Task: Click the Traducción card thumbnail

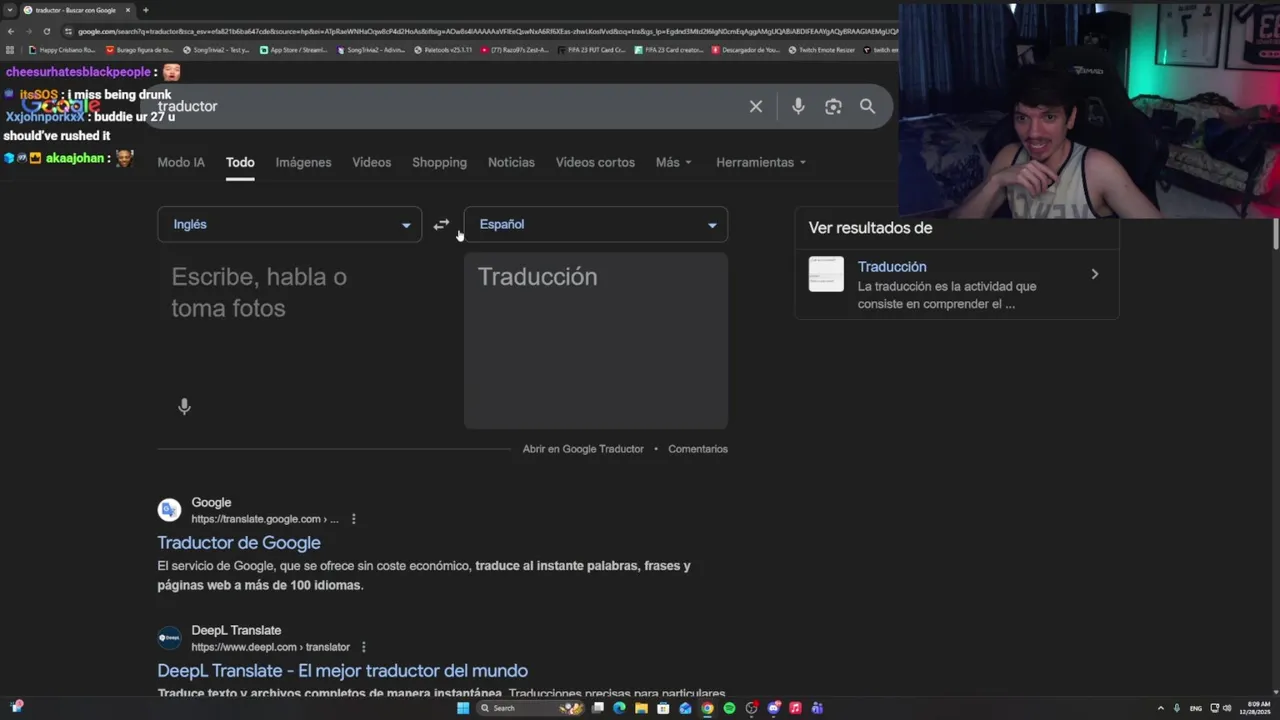Action: click(x=826, y=274)
